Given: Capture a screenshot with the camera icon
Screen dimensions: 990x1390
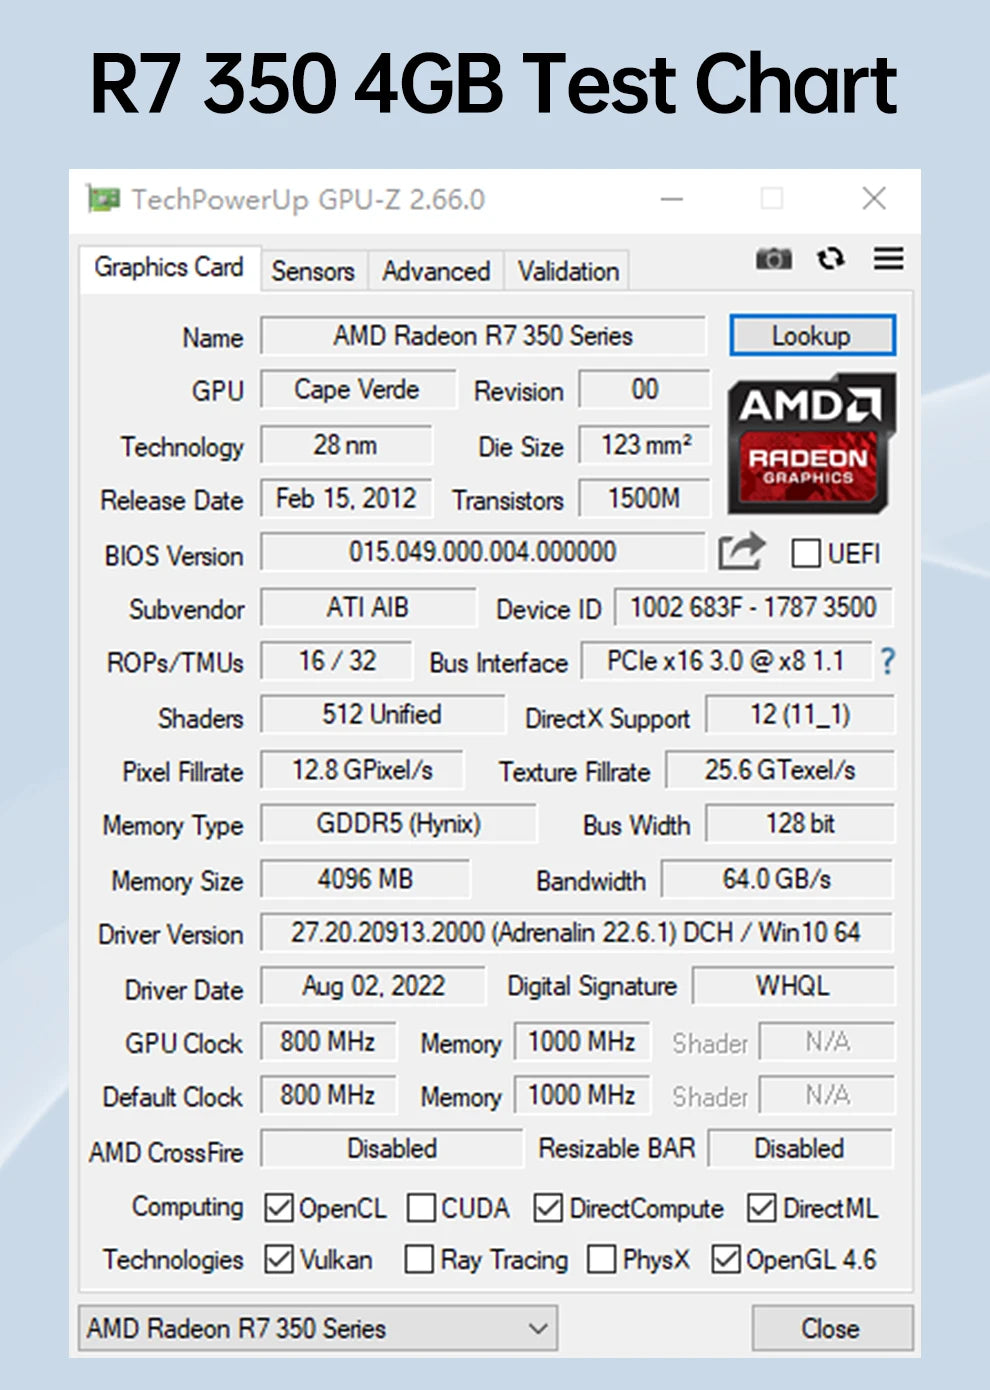Looking at the screenshot, I should (x=775, y=260).
